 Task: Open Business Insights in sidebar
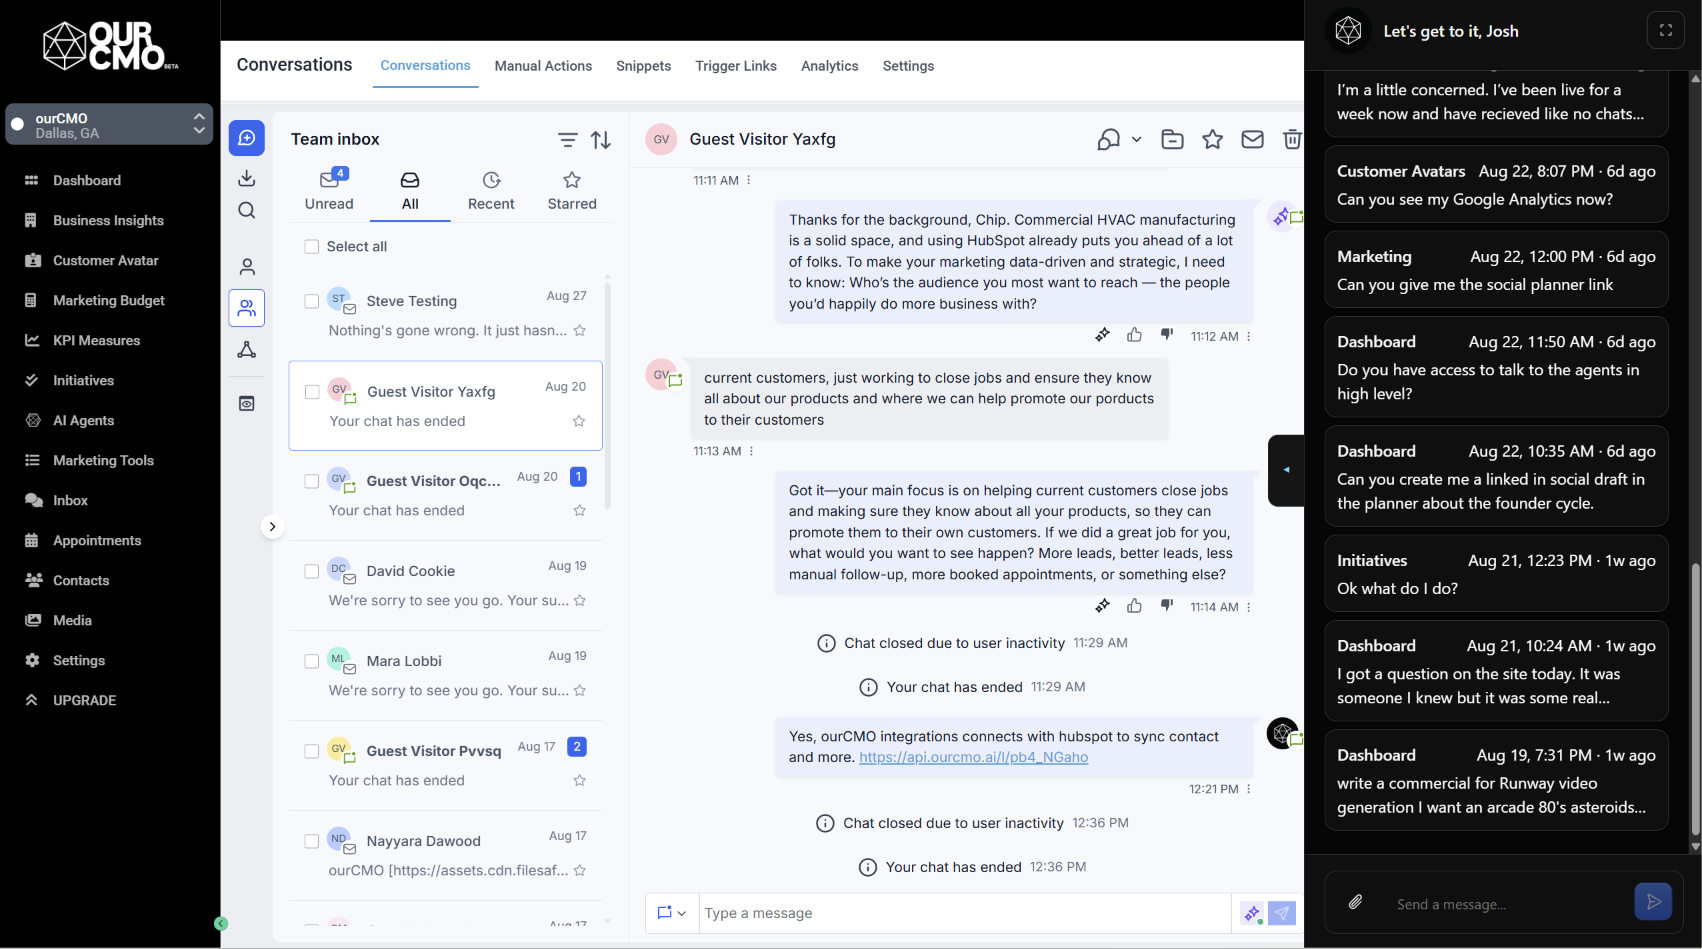pos(108,220)
